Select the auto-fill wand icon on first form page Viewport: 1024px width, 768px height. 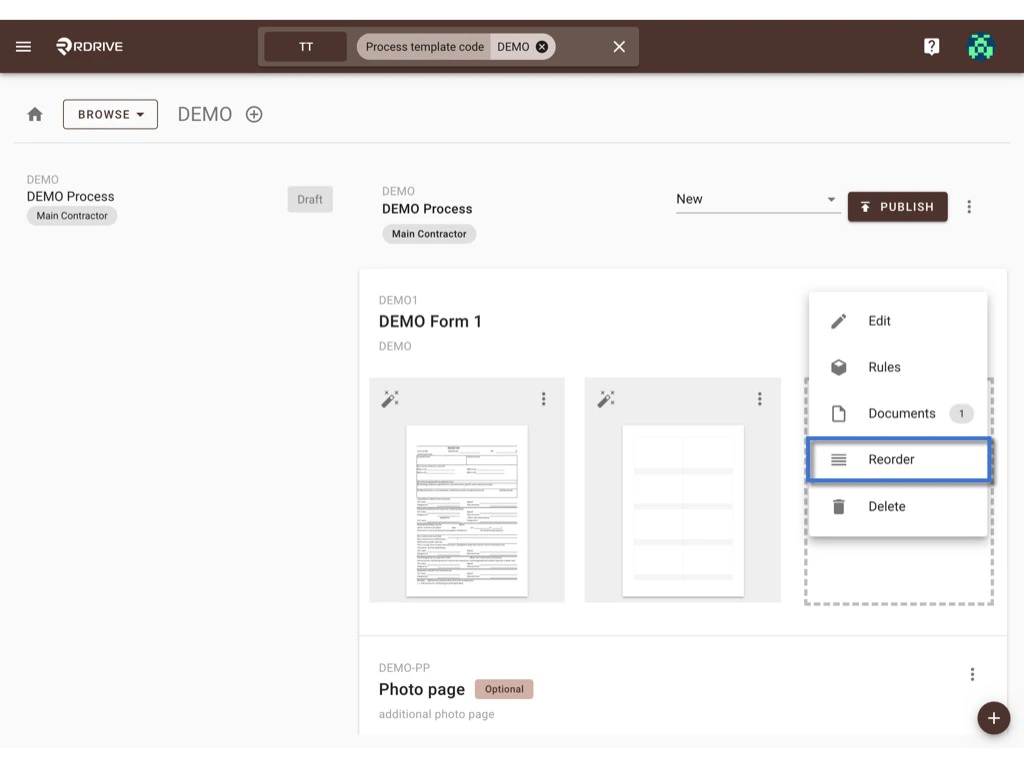[x=390, y=398]
